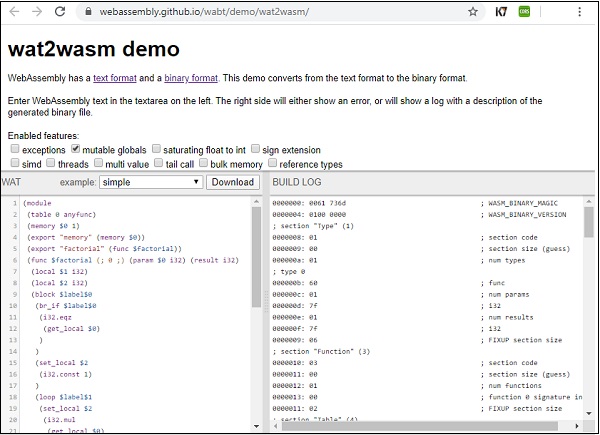Click the WAT editor up scroll arrow

click(x=256, y=202)
